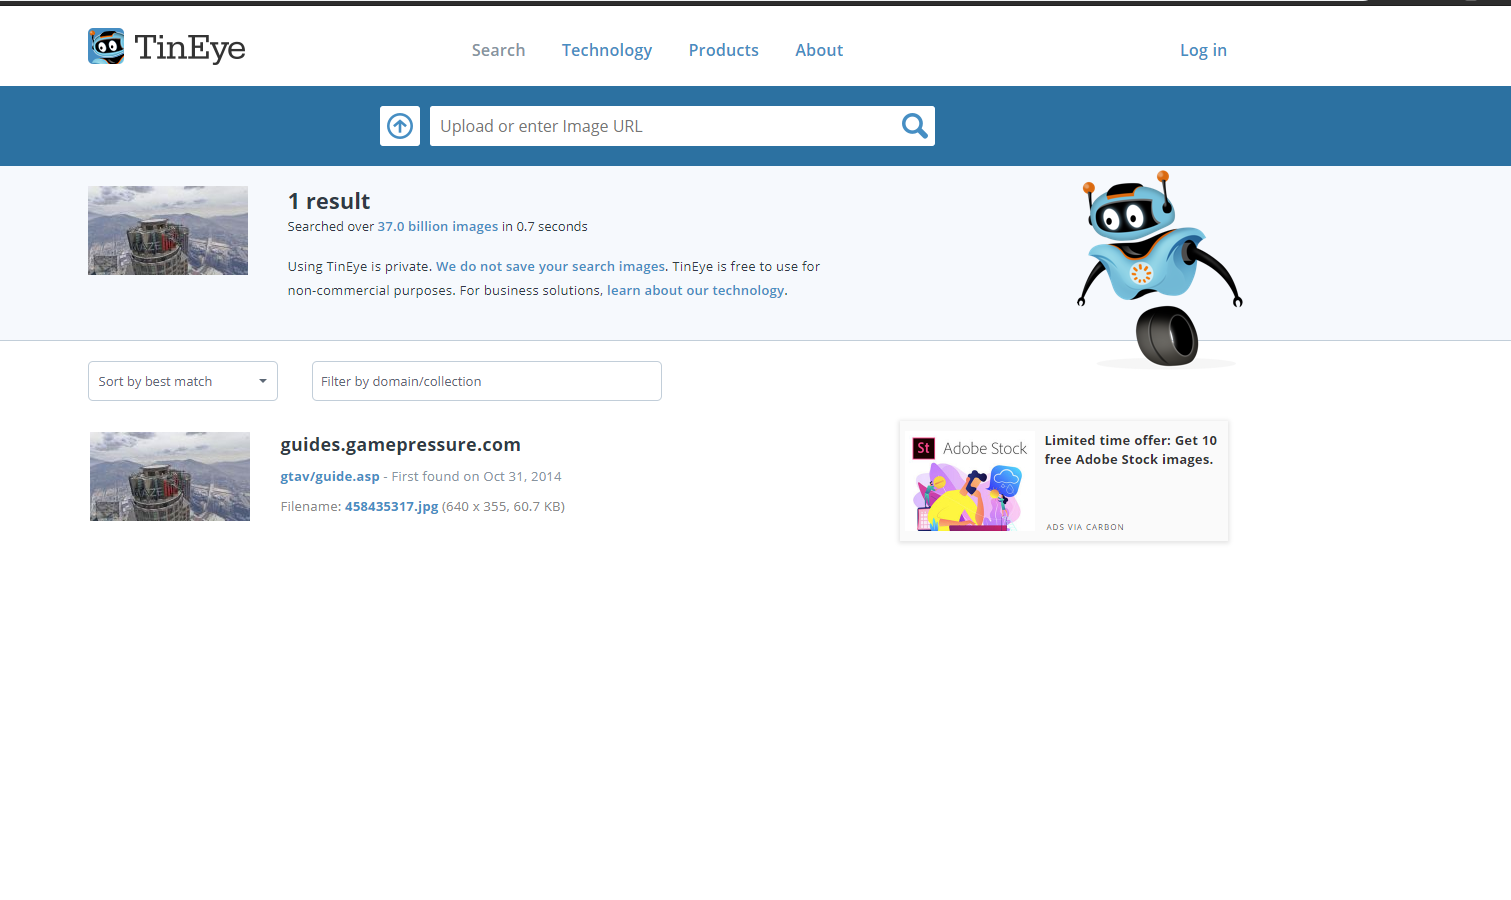This screenshot has width=1511, height=900.
Task: Open the Sort by best match dropdown
Action: pos(183,381)
